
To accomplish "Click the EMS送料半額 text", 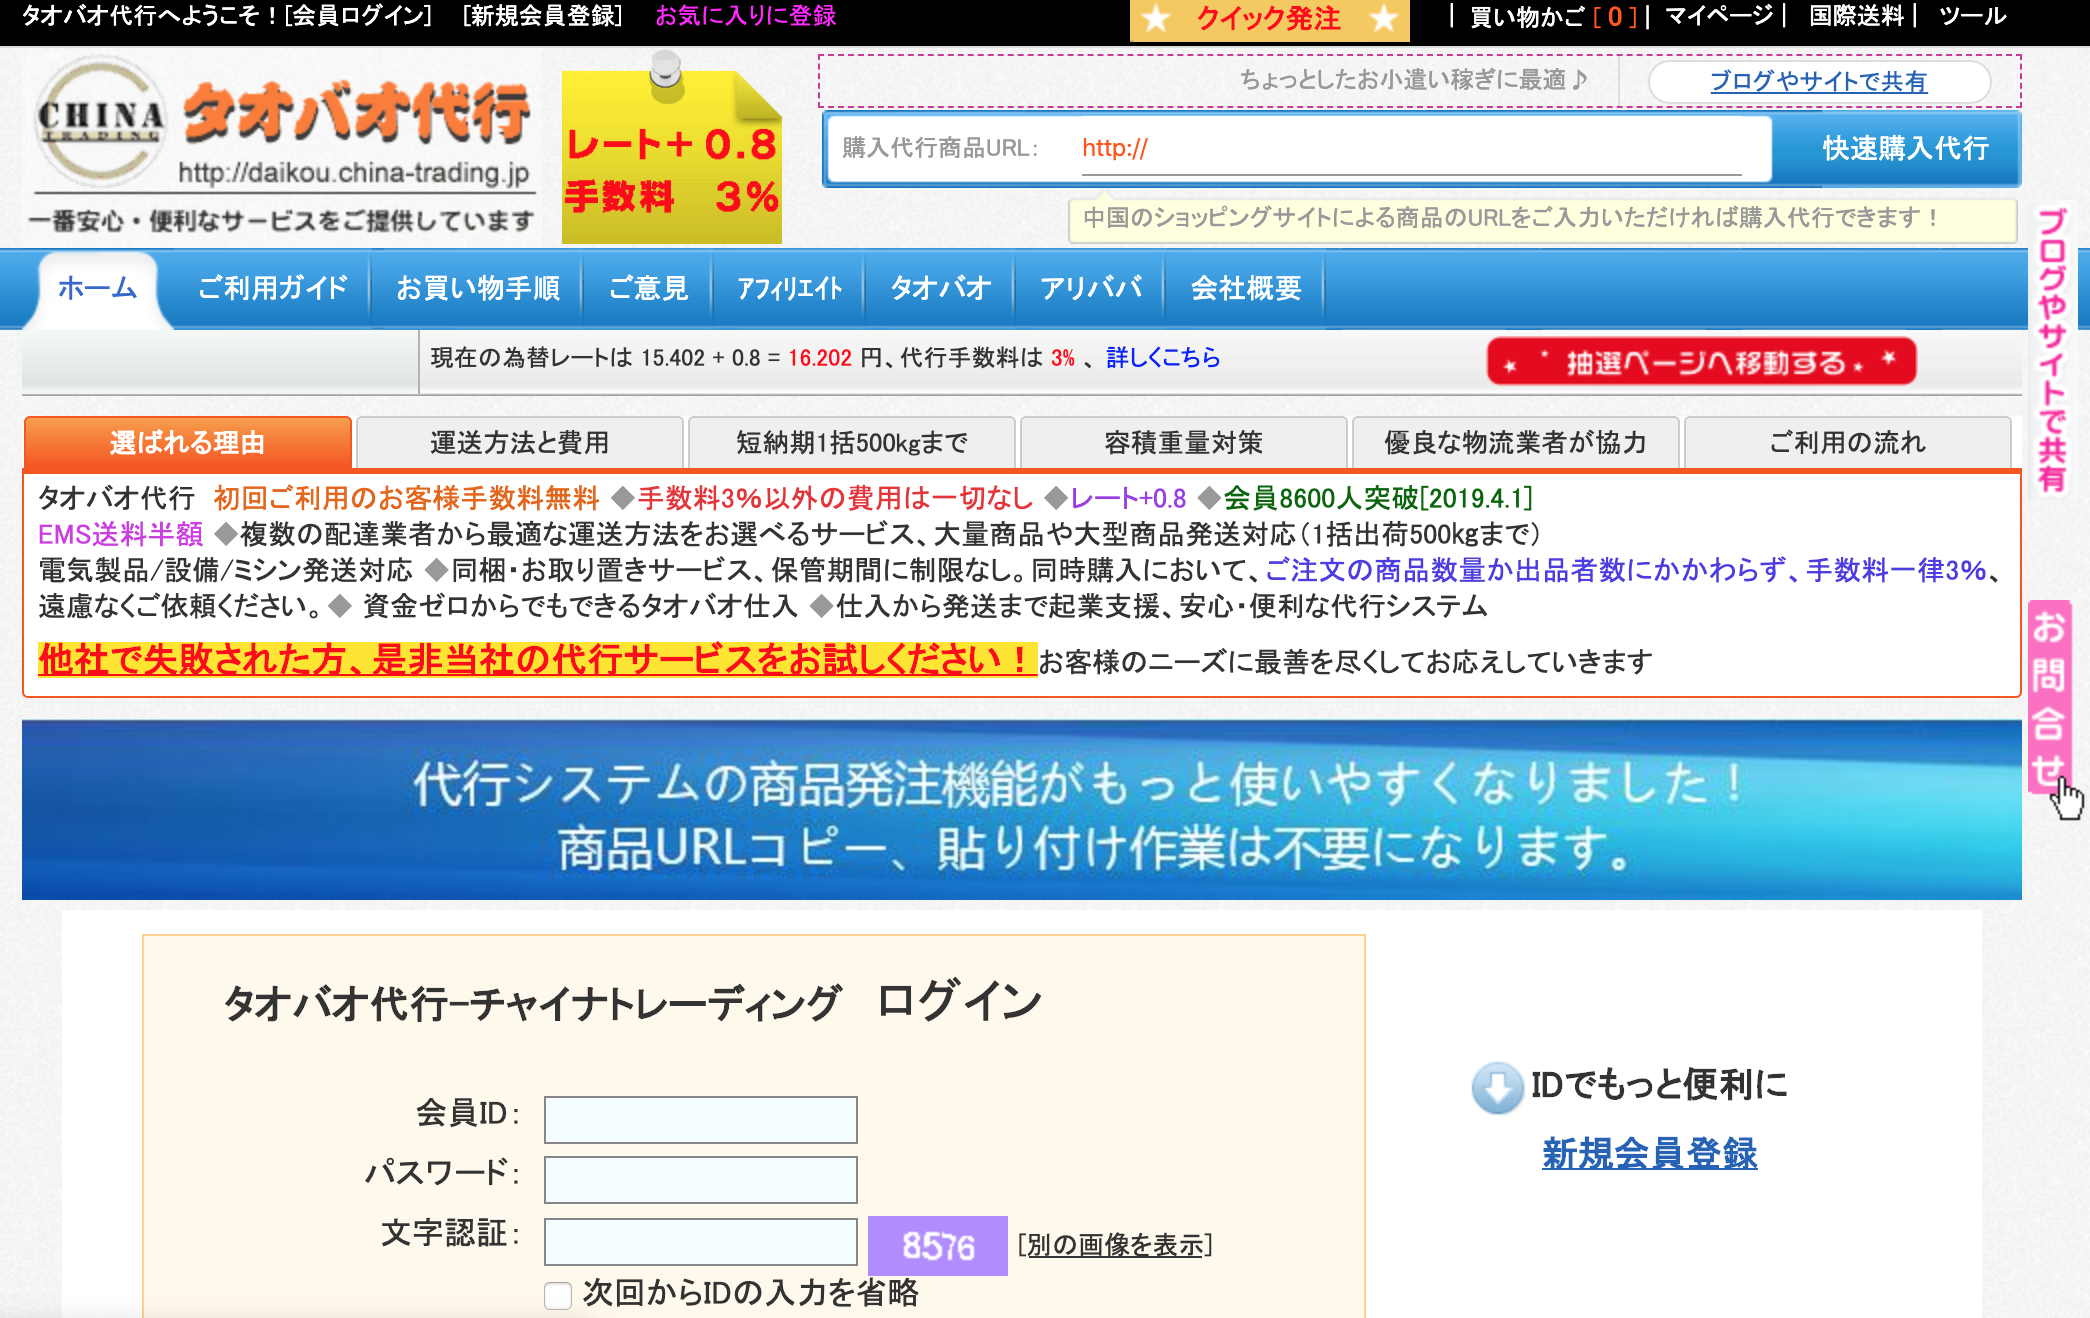I will (121, 534).
